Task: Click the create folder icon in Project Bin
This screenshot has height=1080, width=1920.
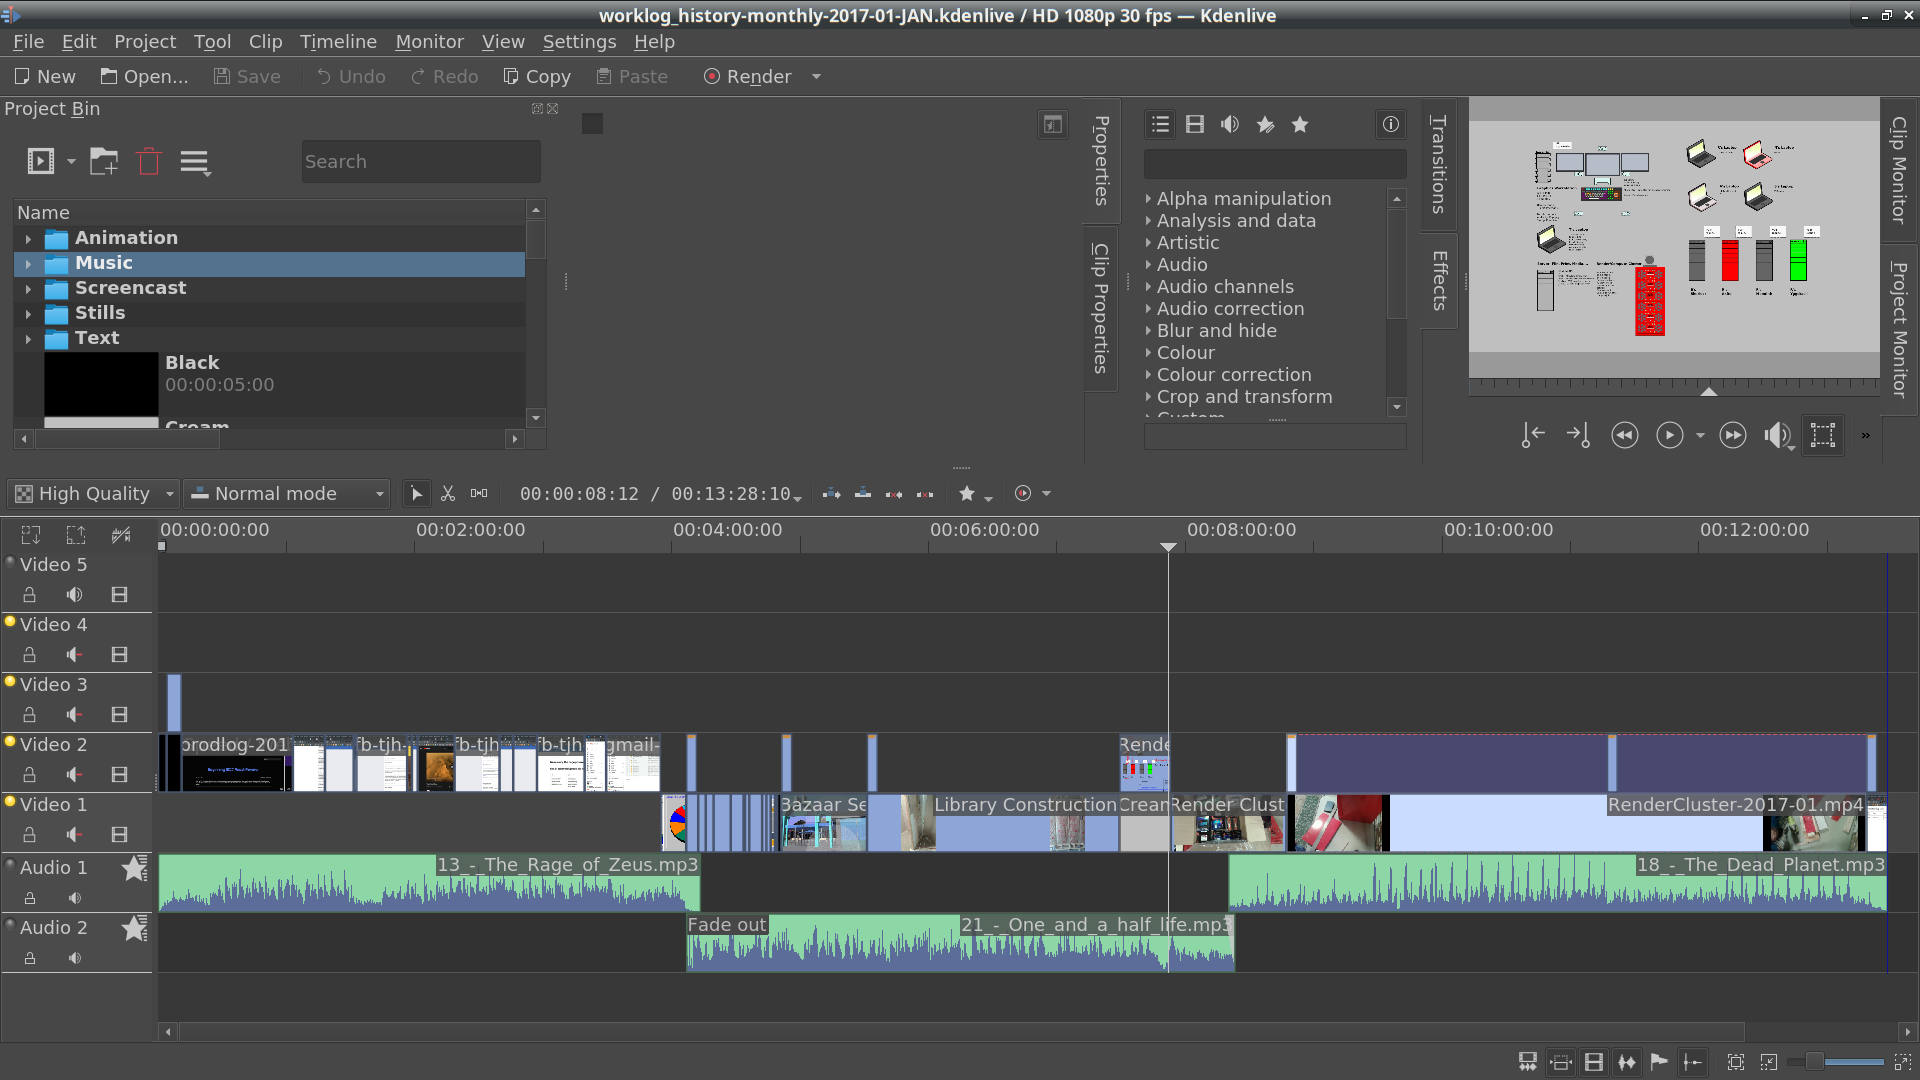Action: 103,161
